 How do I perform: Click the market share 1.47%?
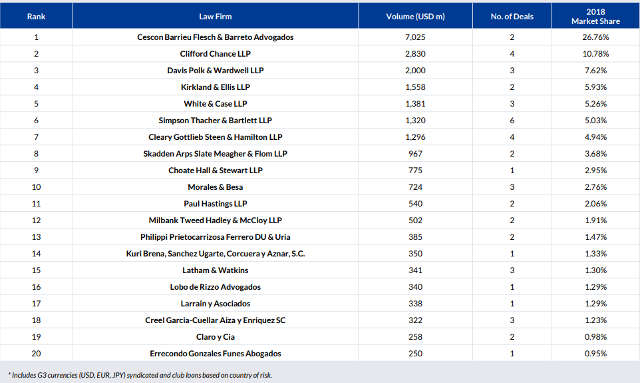click(x=596, y=237)
